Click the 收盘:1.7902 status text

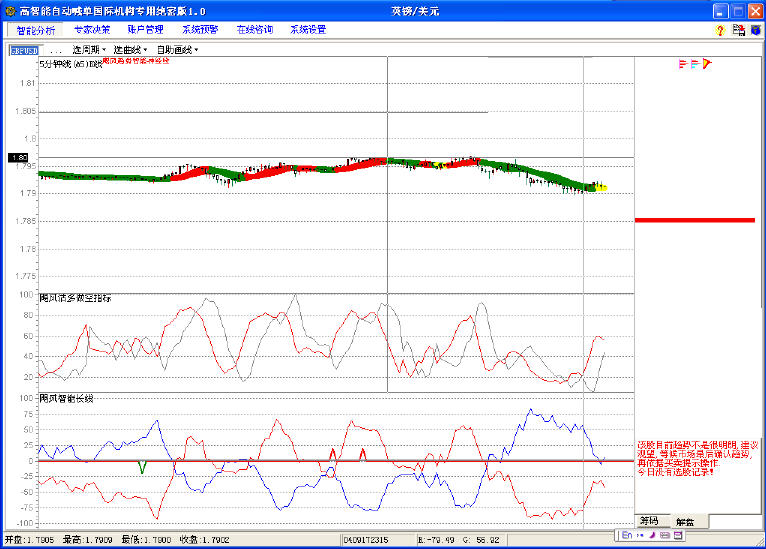(x=205, y=540)
